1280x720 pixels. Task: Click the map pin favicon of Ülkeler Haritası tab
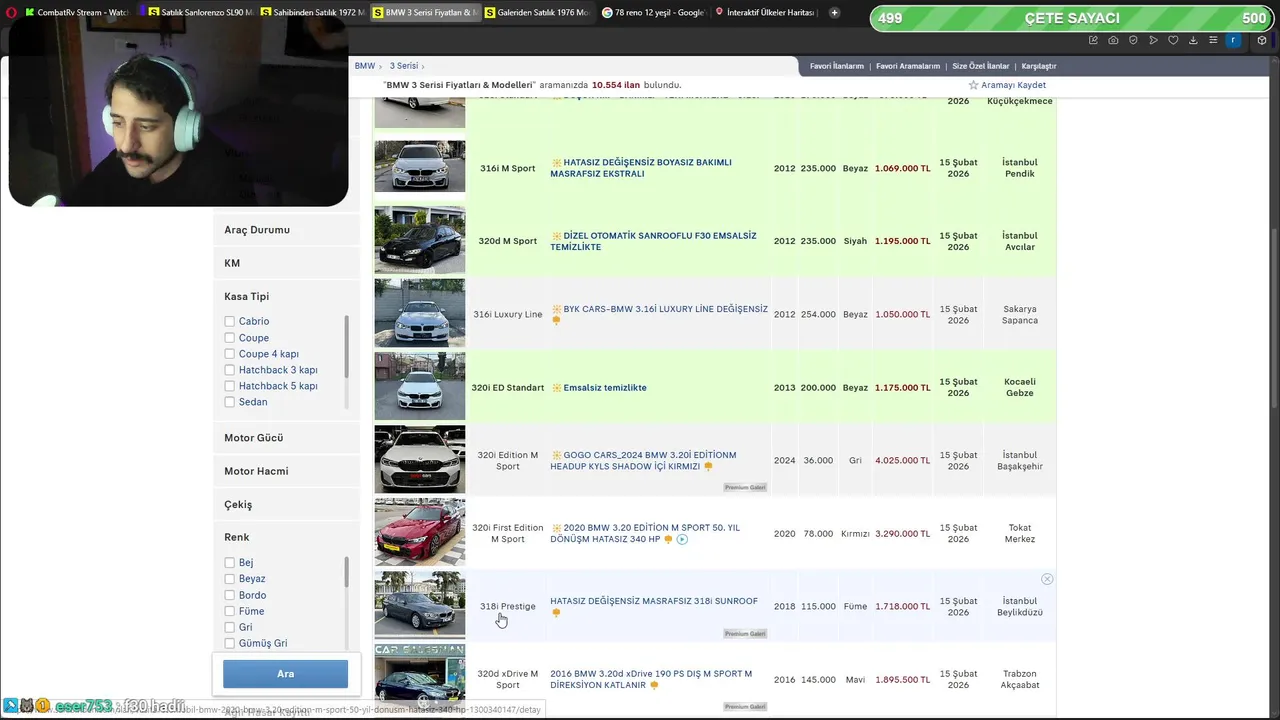[720, 12]
